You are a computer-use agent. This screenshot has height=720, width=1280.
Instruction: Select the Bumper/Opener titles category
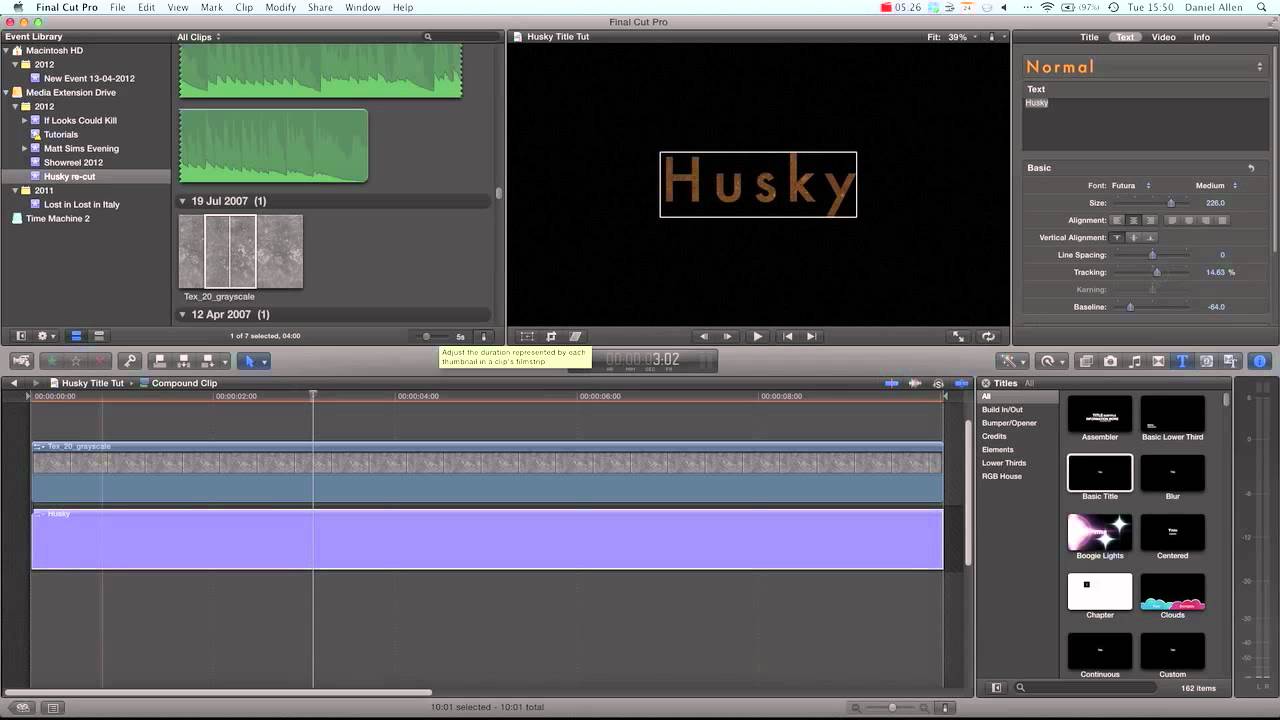tap(1009, 423)
